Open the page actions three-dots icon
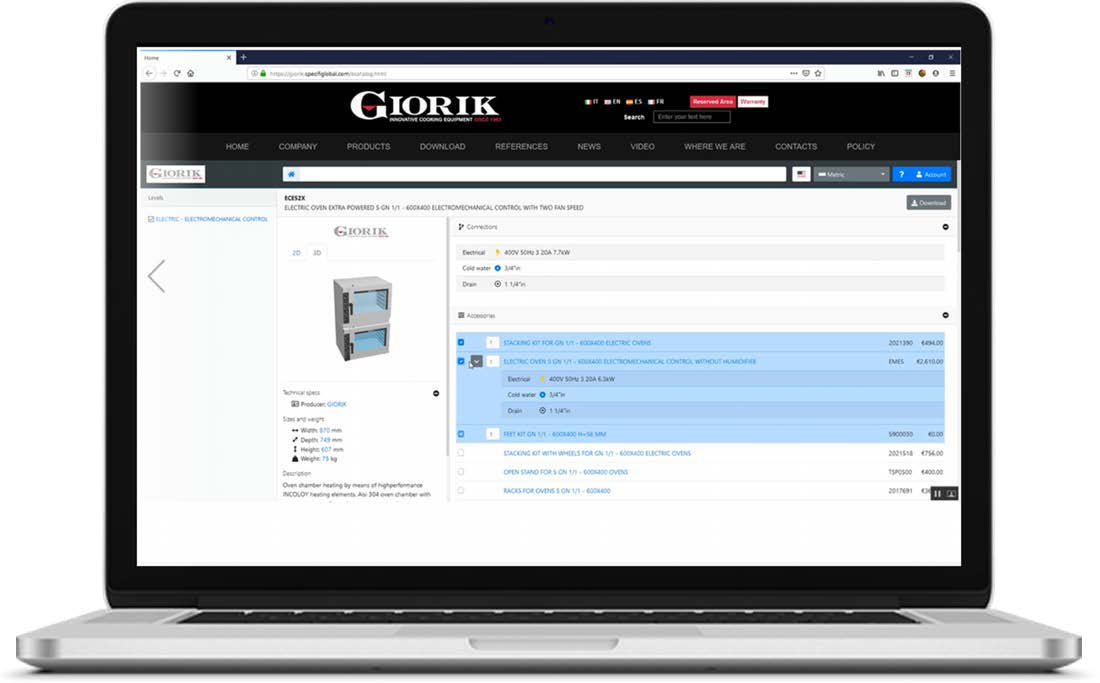Screen dimensions: 1100x683 [793, 73]
